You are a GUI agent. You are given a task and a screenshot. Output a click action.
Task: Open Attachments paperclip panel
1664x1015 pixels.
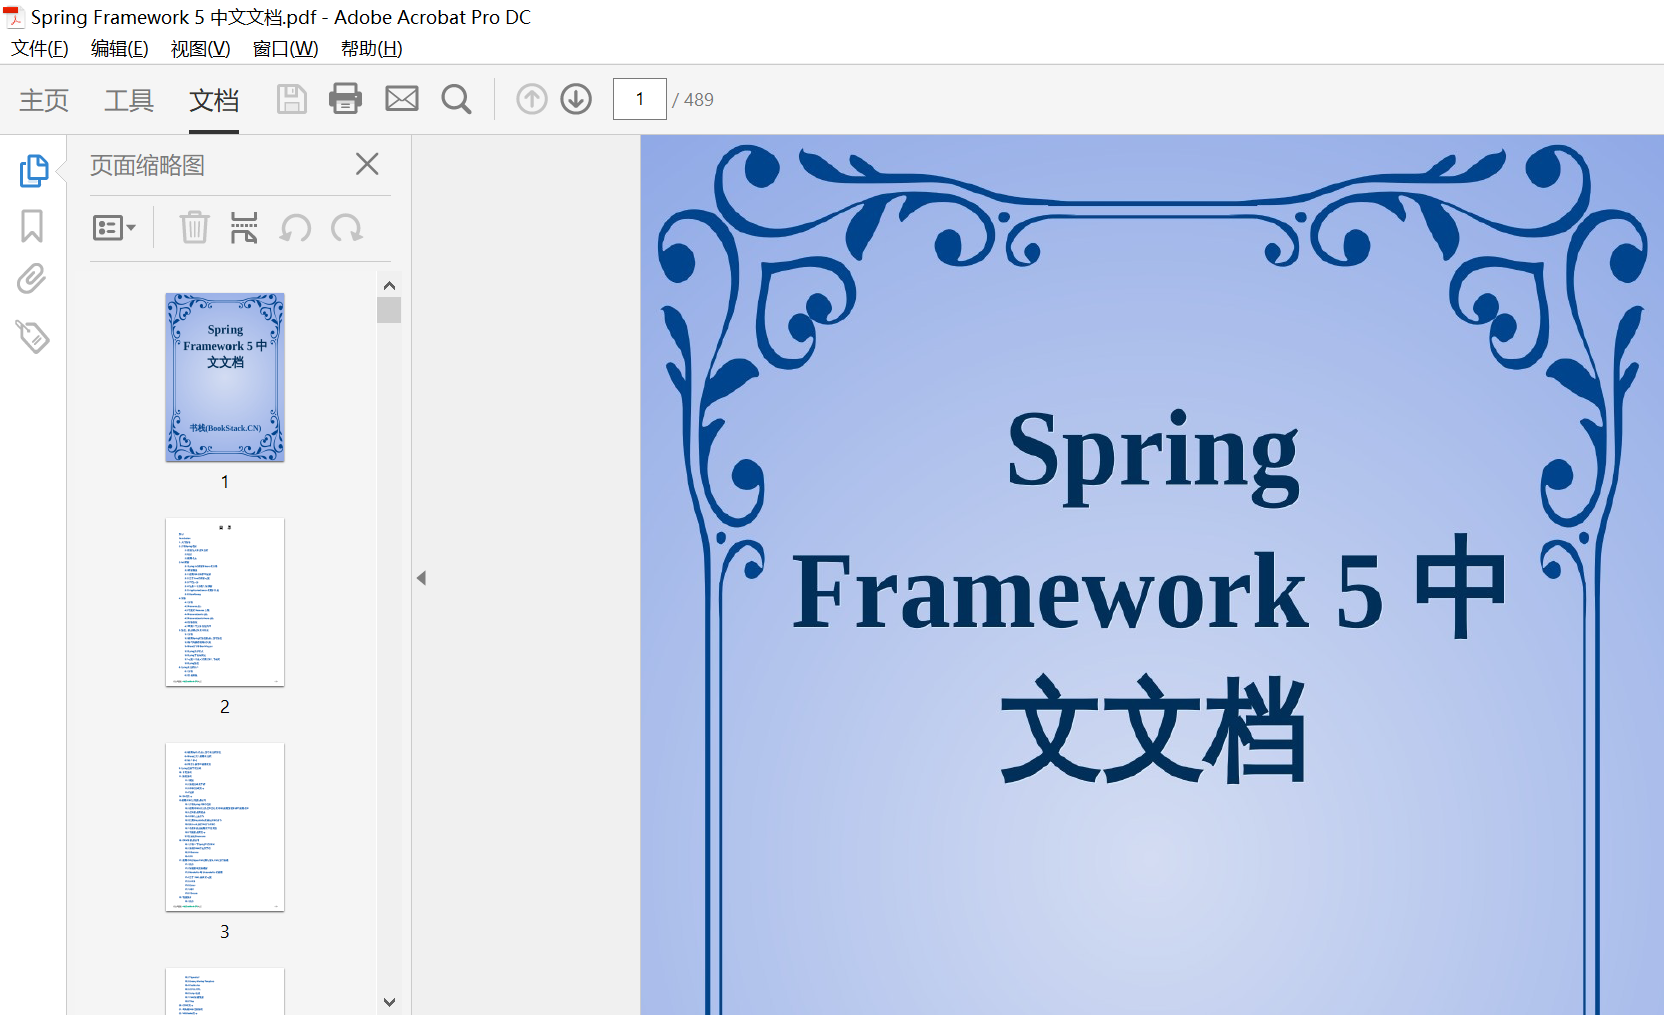(32, 279)
